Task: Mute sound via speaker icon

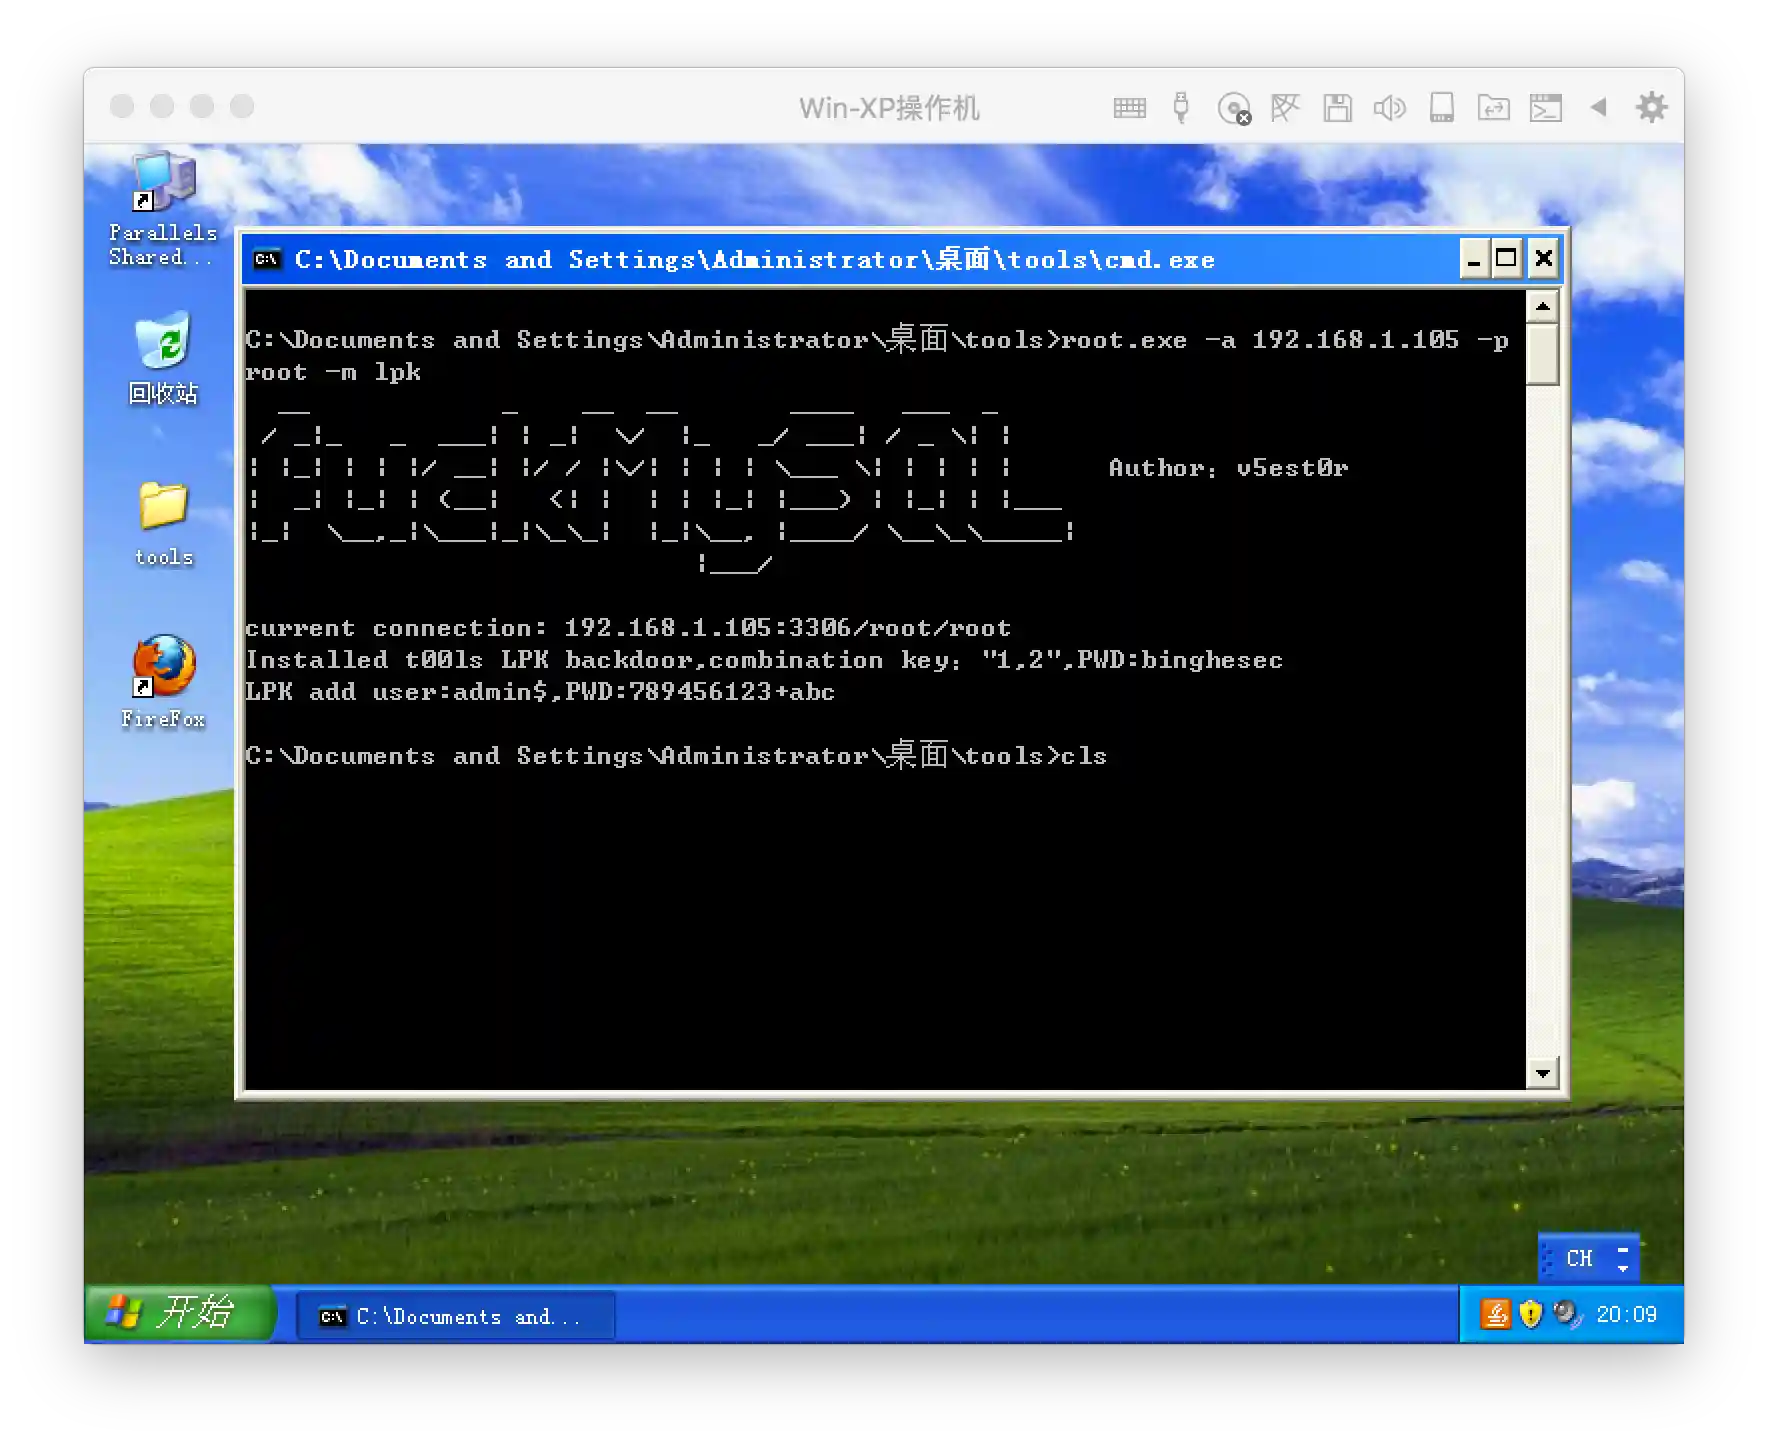Action: pyautogui.click(x=1389, y=108)
